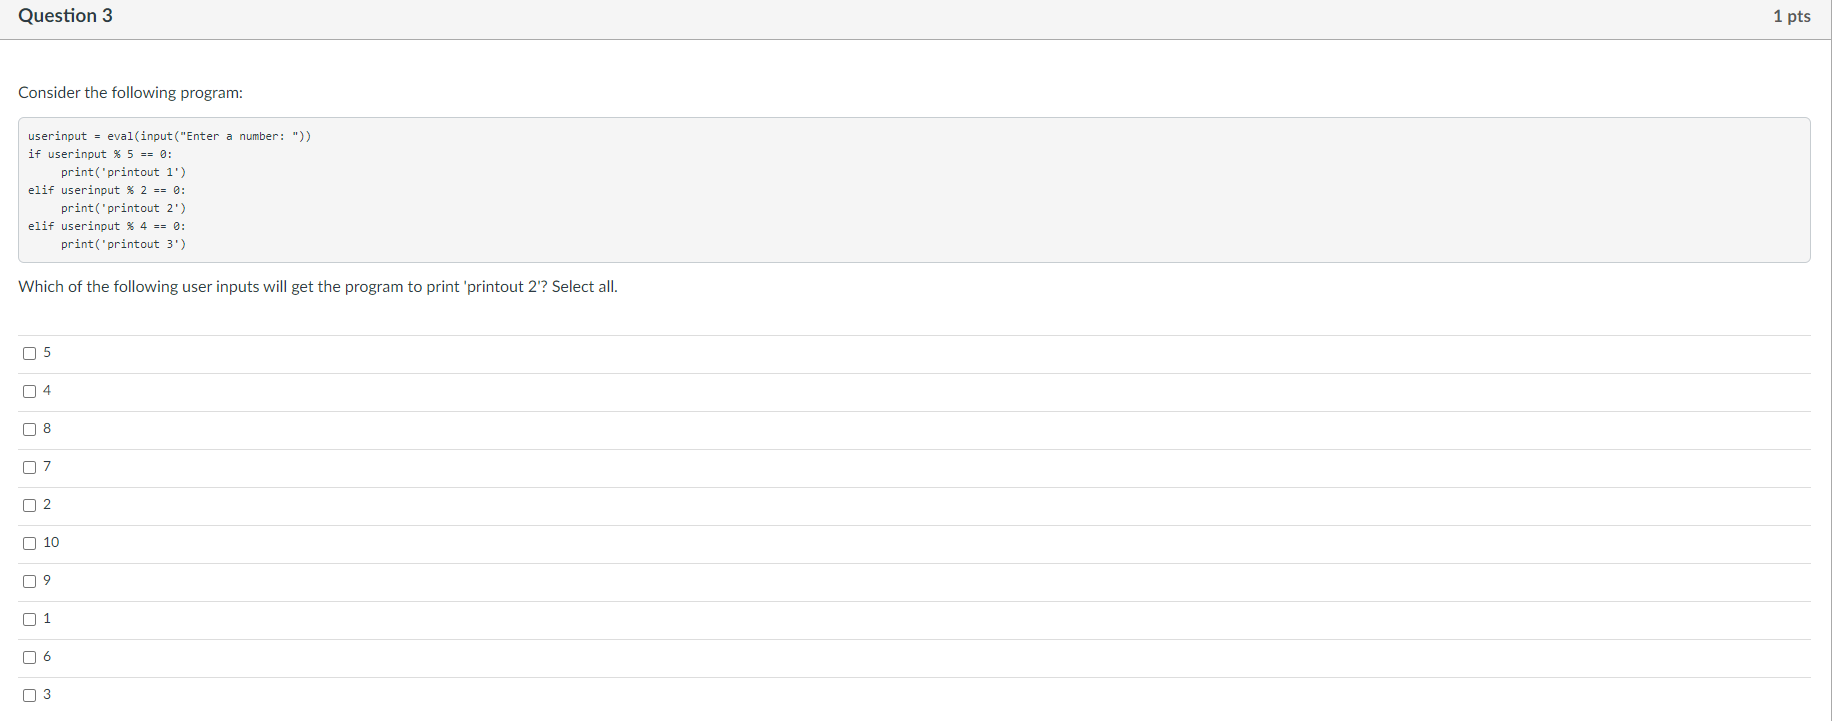Viewport: 1846px width, 721px height.
Task: Check the answer box for 5
Action: 30,353
